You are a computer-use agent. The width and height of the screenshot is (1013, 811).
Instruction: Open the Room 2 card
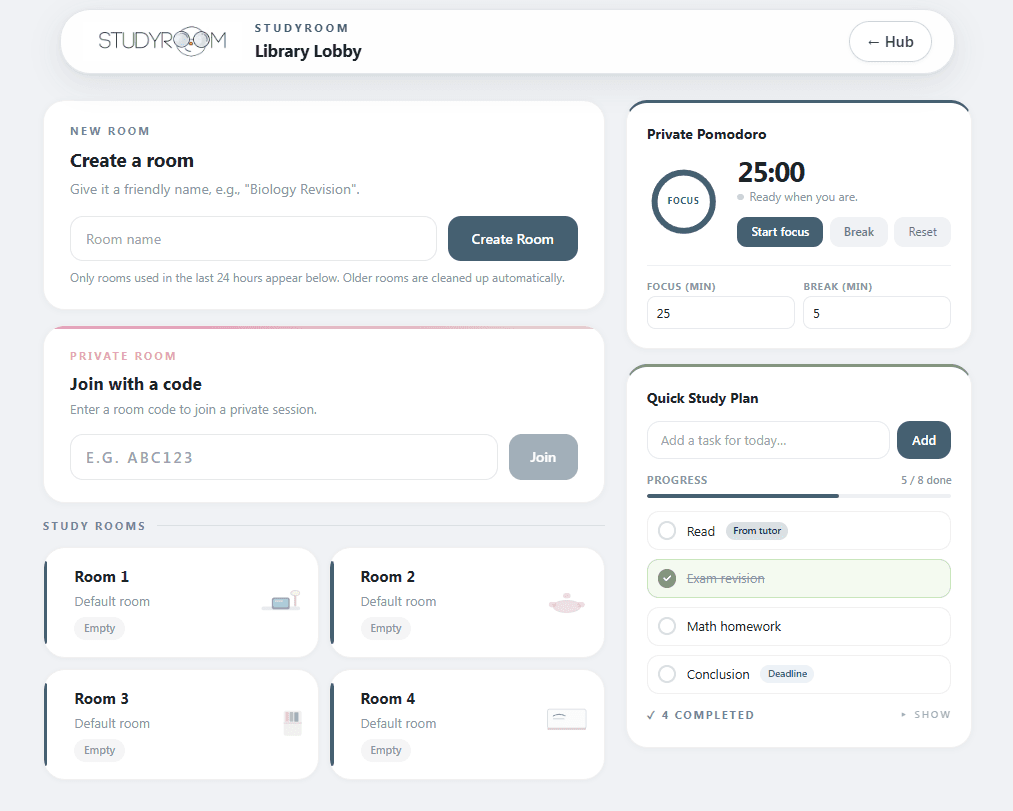click(x=467, y=602)
